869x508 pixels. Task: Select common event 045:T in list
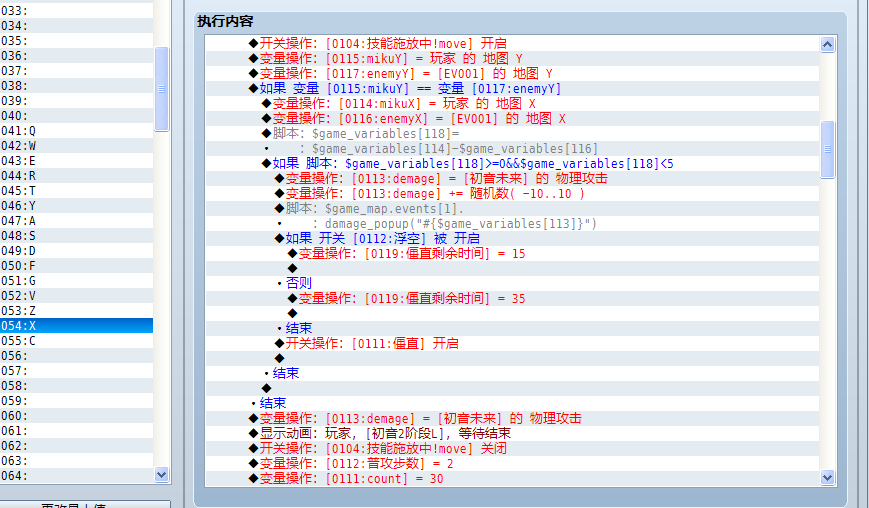click(x=76, y=191)
